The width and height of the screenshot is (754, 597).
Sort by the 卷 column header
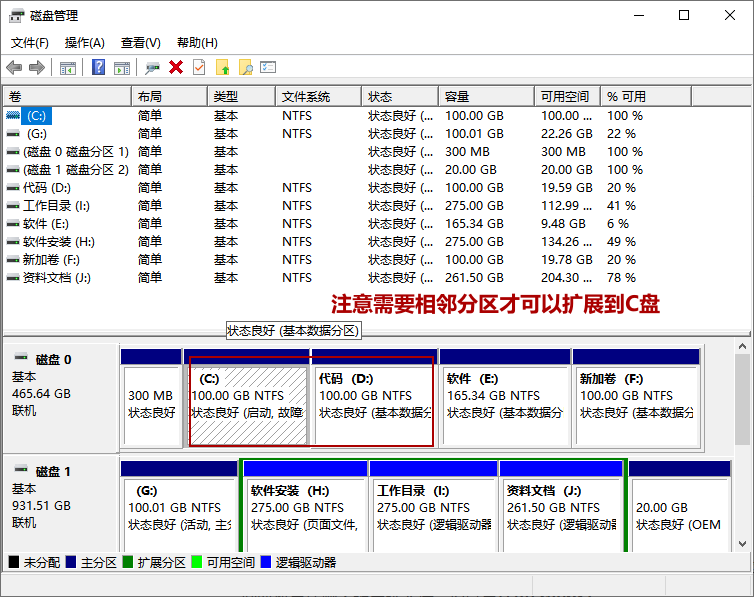tap(67, 97)
